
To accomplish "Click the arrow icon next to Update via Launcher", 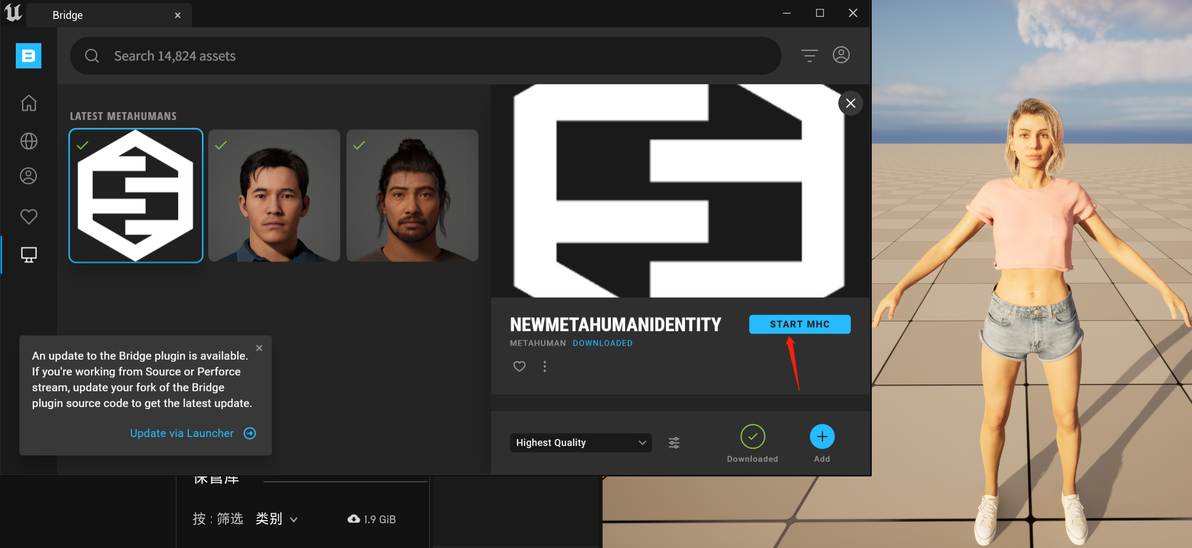I will pos(249,433).
